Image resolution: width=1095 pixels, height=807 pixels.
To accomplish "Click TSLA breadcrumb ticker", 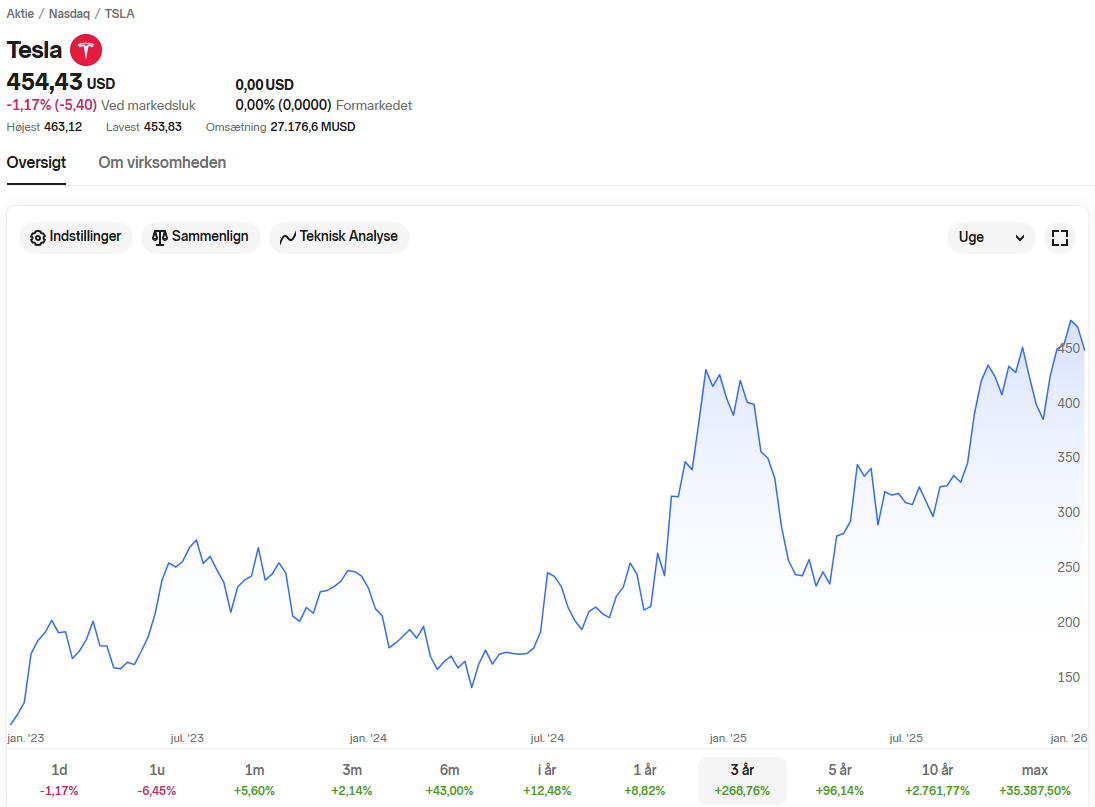I will click(119, 13).
